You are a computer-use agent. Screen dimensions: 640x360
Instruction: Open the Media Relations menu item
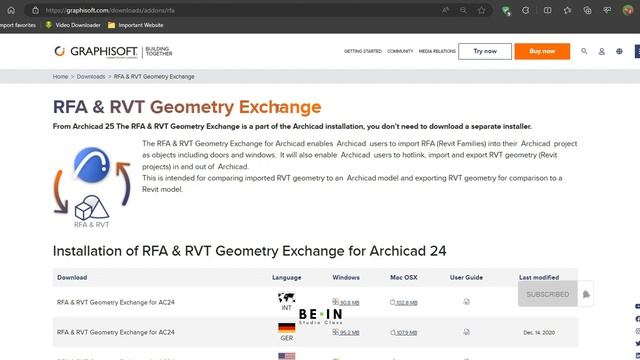pyautogui.click(x=437, y=51)
